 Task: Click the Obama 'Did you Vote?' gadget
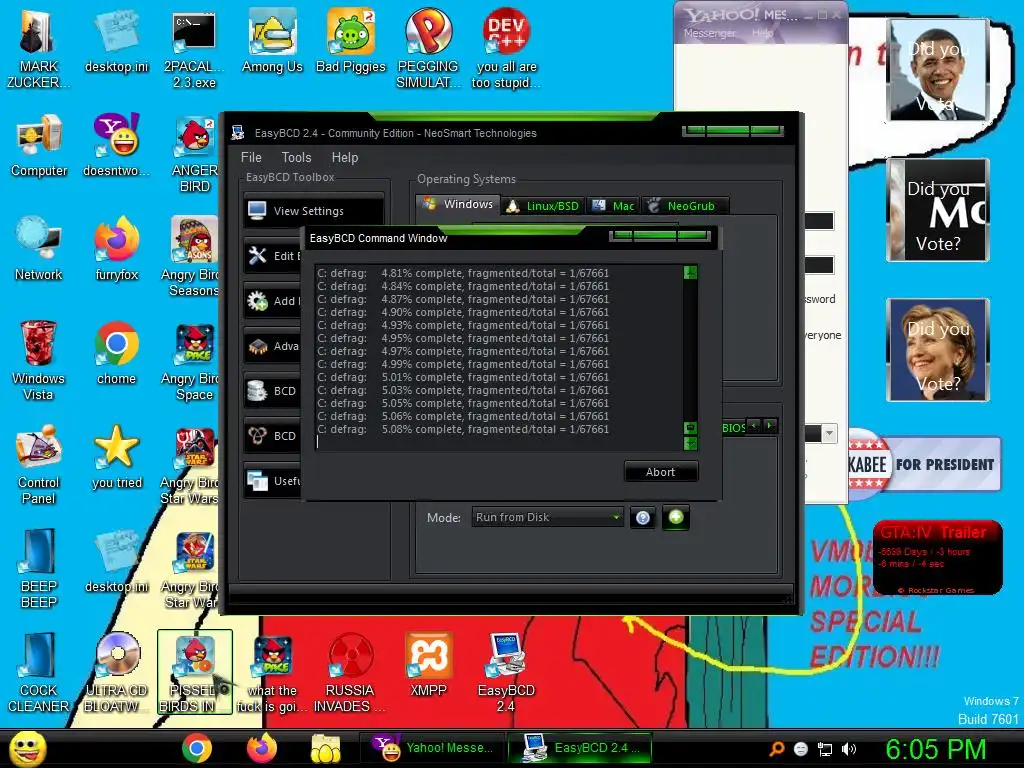tap(938, 69)
